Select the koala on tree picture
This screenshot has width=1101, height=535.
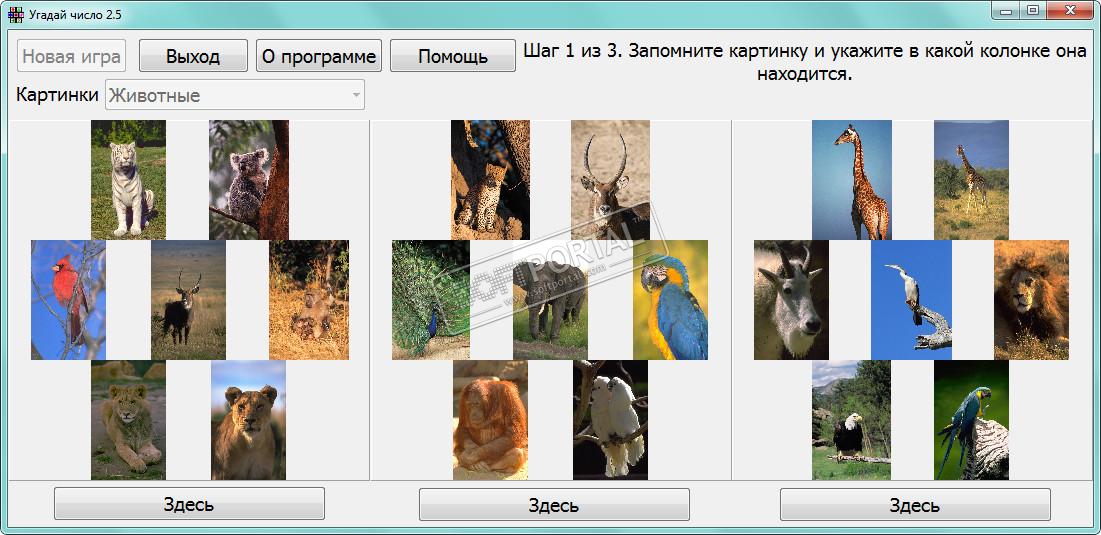[x=249, y=180]
